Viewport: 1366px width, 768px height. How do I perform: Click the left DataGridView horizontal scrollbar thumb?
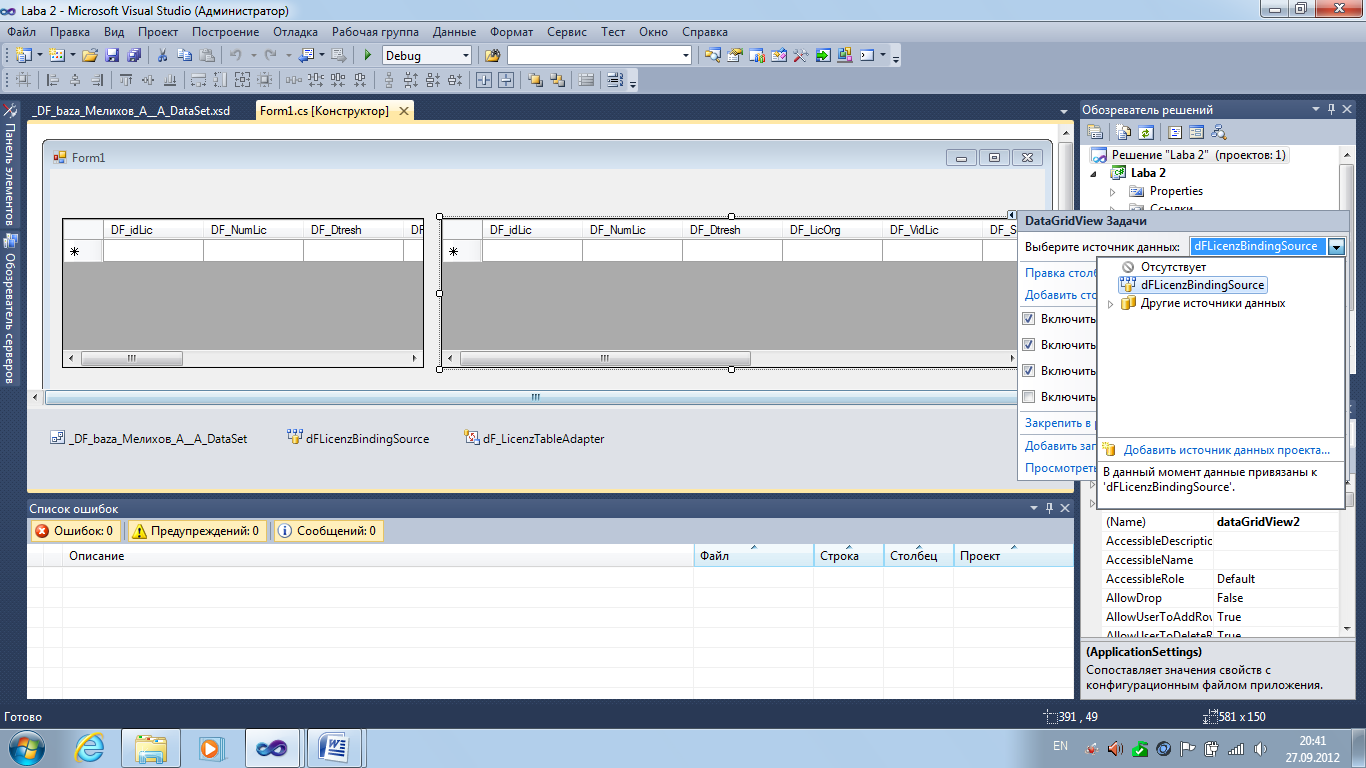(x=131, y=358)
